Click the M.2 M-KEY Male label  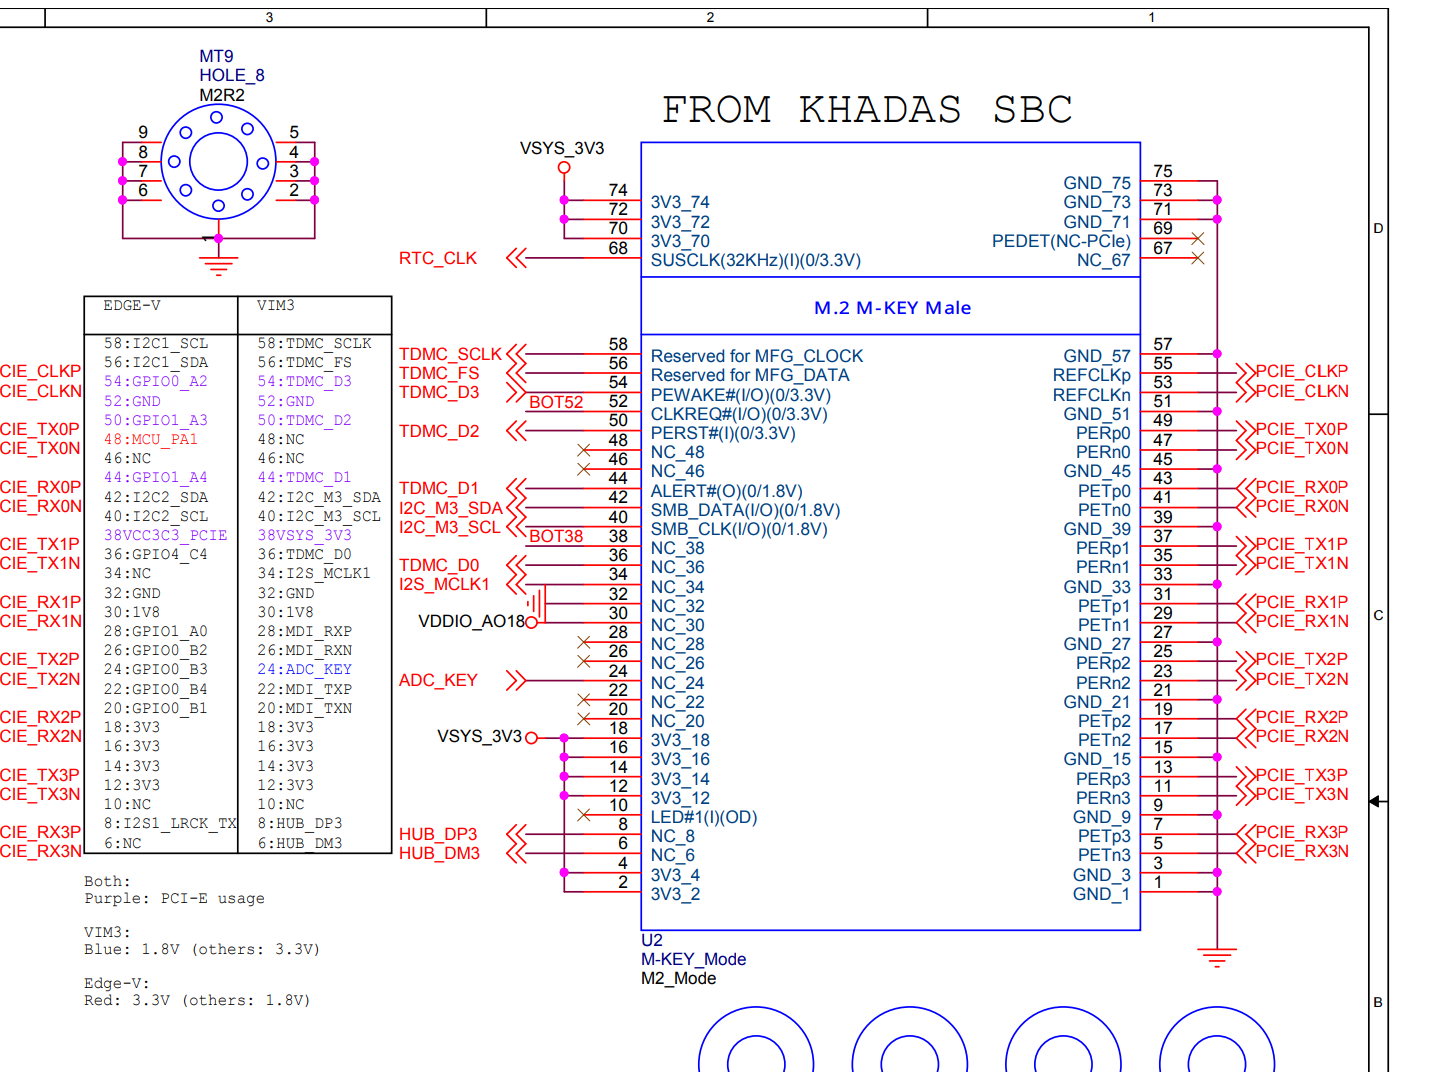point(892,308)
